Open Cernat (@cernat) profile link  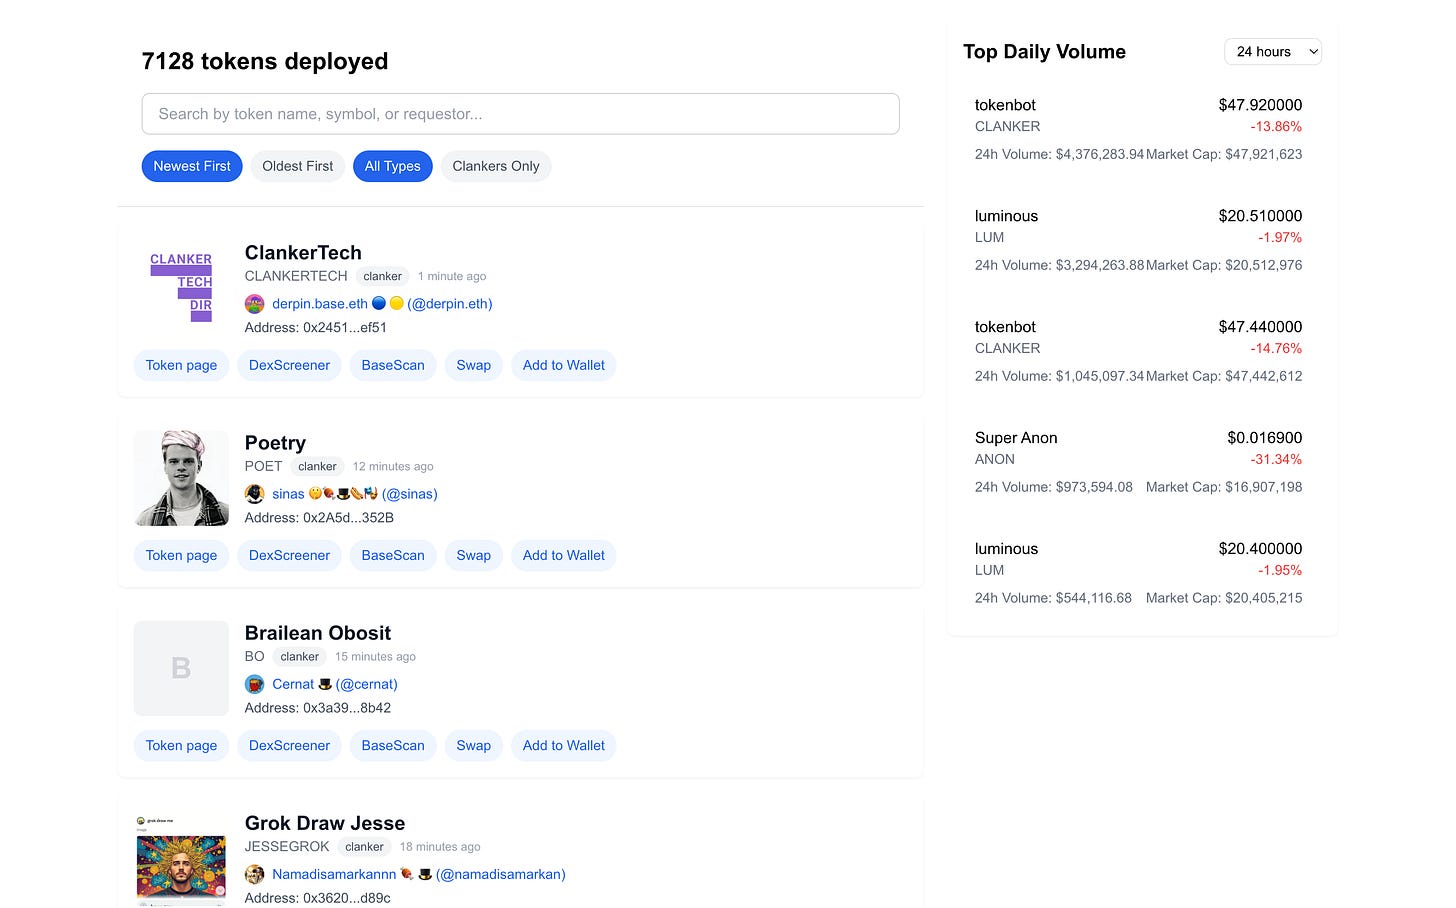tap(335, 684)
